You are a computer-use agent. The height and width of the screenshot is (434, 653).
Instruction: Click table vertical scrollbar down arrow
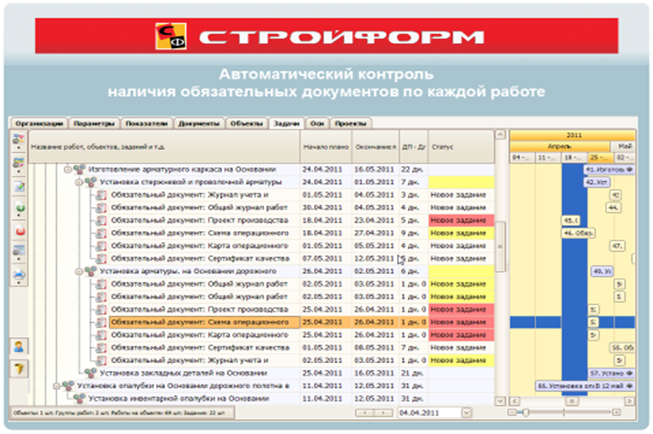[500, 401]
